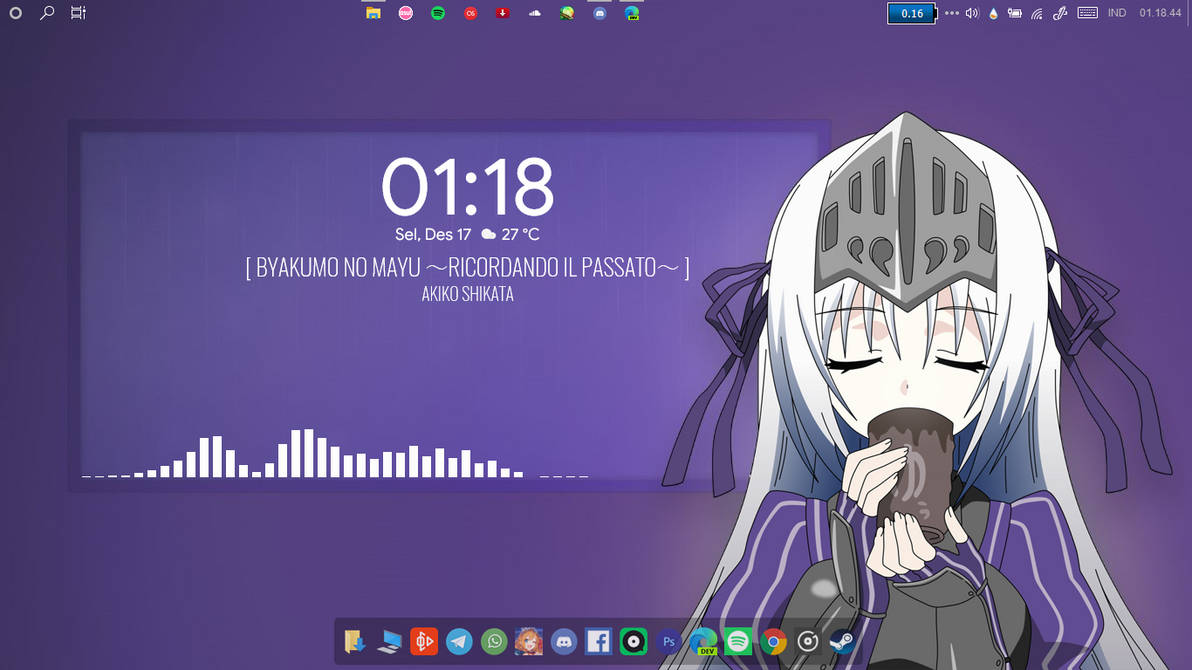Click the 27 °C weather reading
1192x670 pixels.
click(521, 234)
